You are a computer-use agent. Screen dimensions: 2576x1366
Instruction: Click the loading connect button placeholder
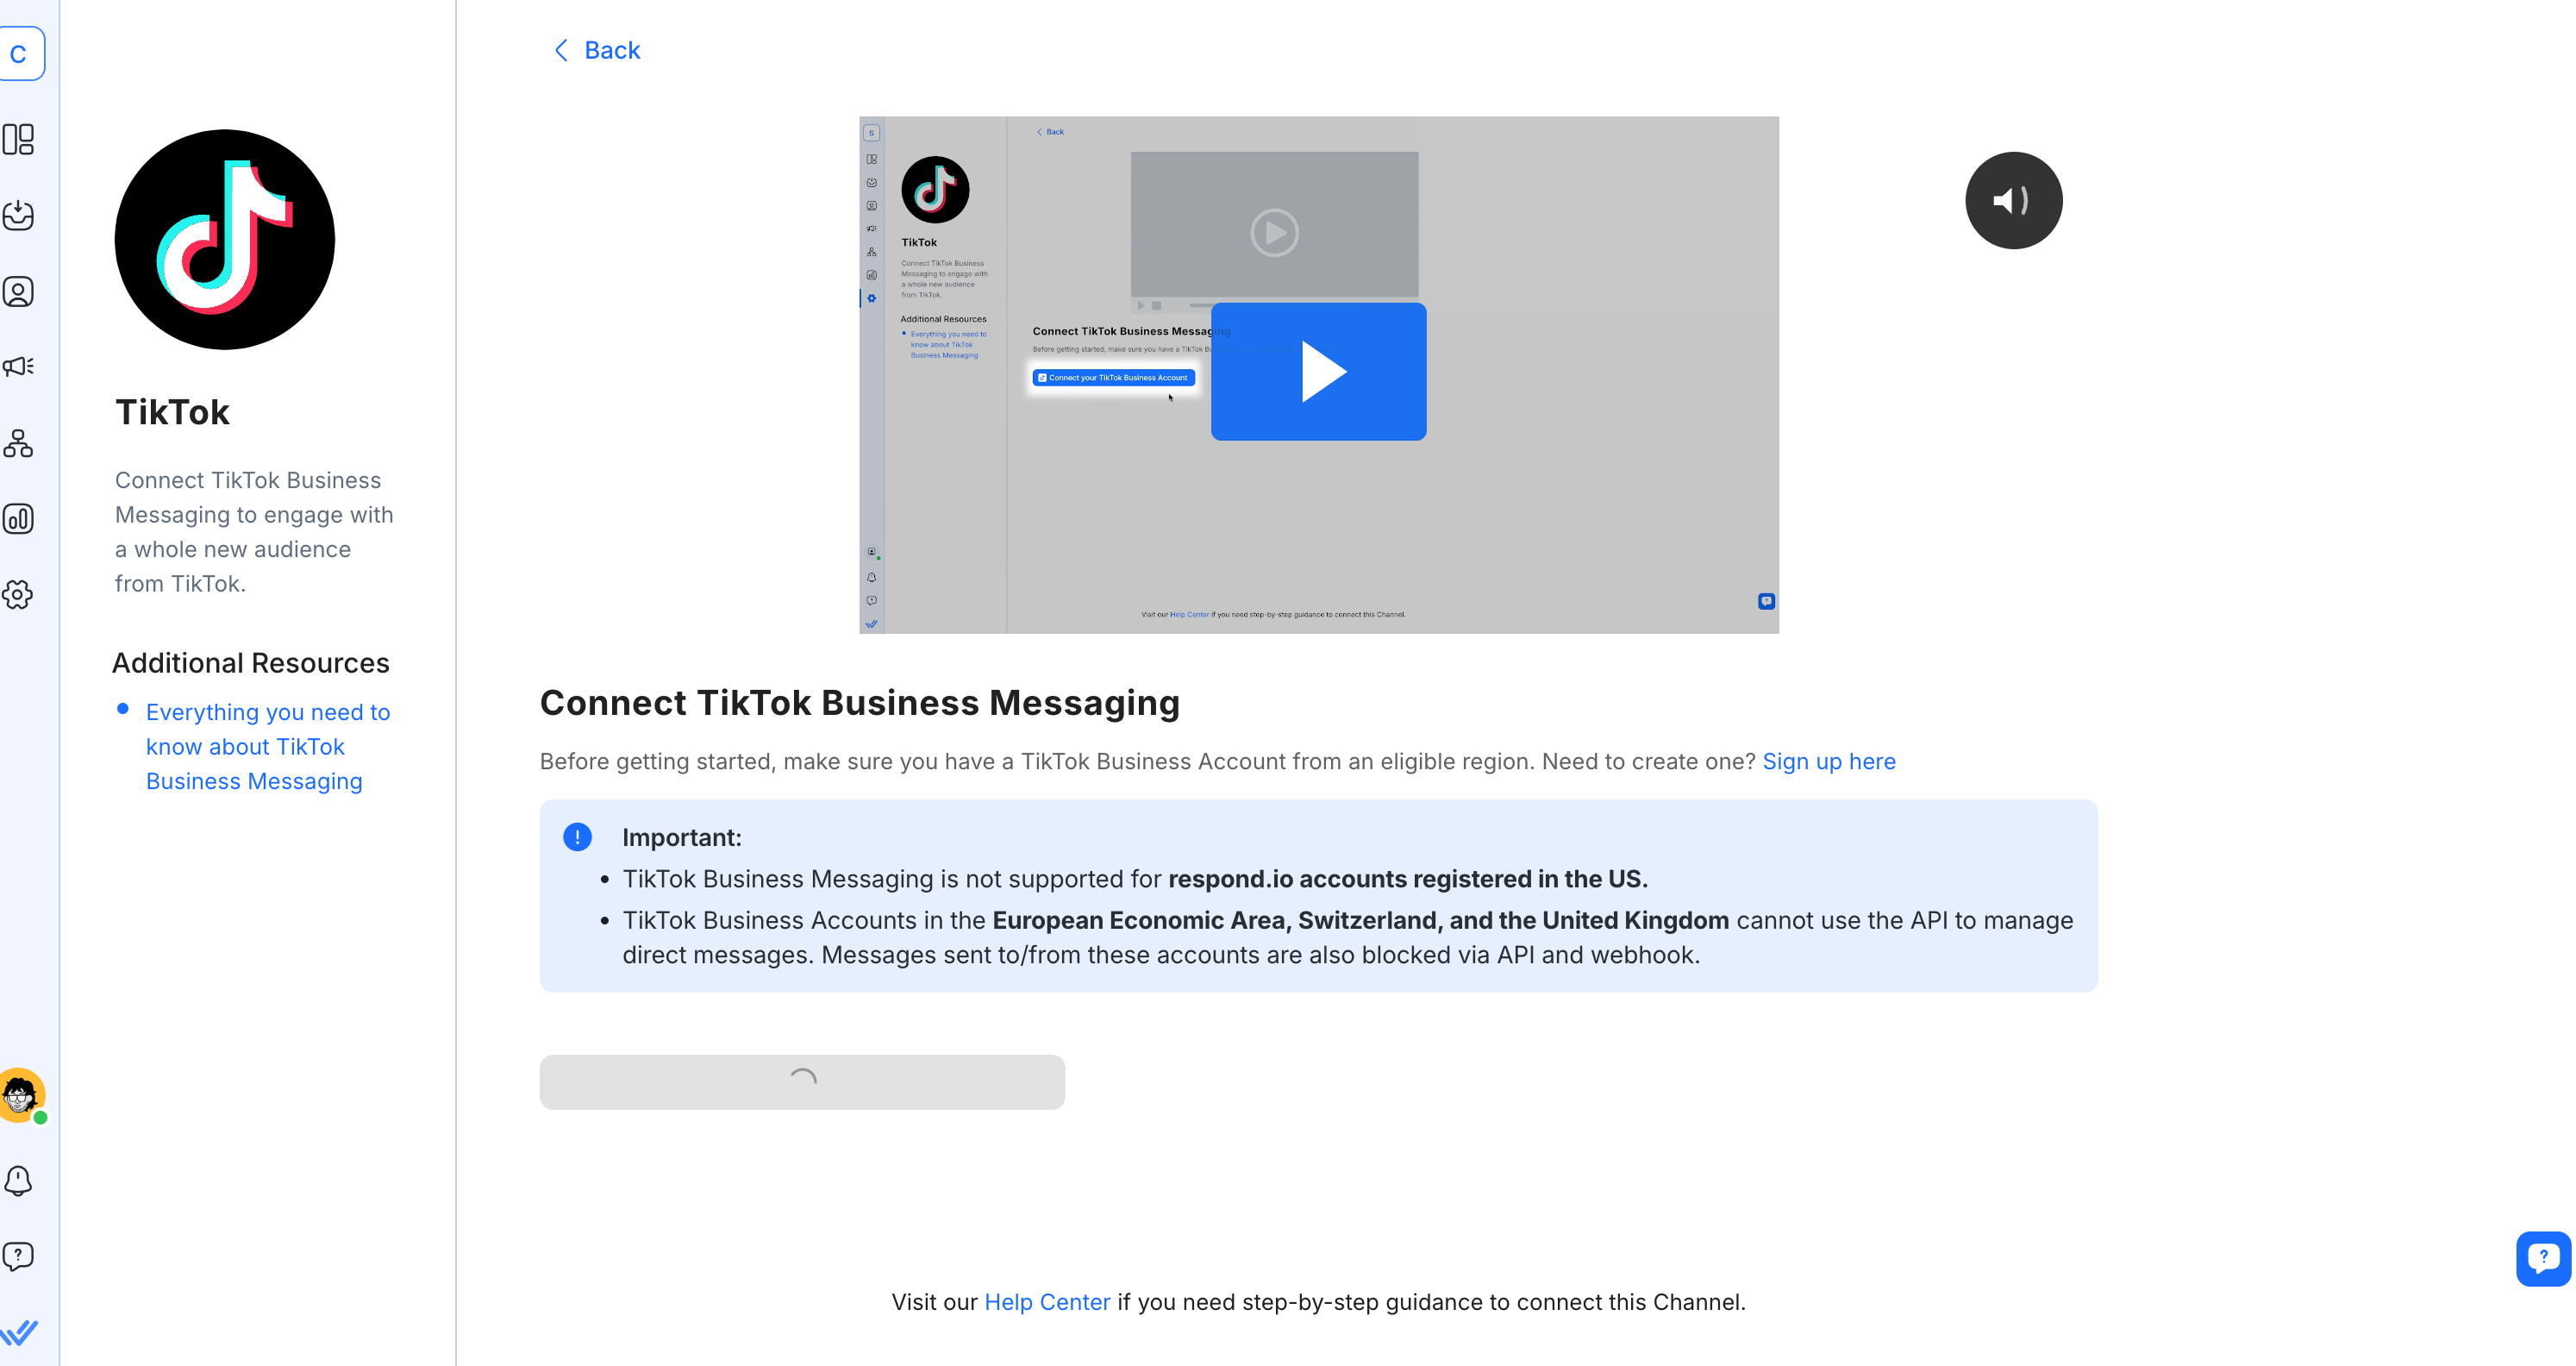coord(801,1081)
